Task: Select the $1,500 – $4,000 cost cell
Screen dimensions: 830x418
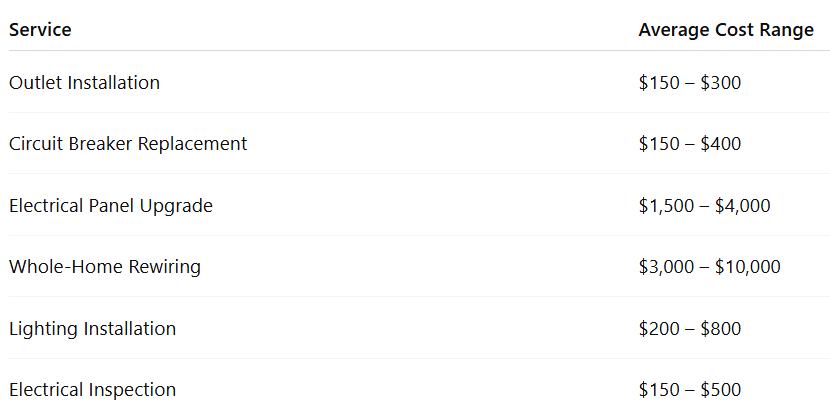Action: point(704,206)
